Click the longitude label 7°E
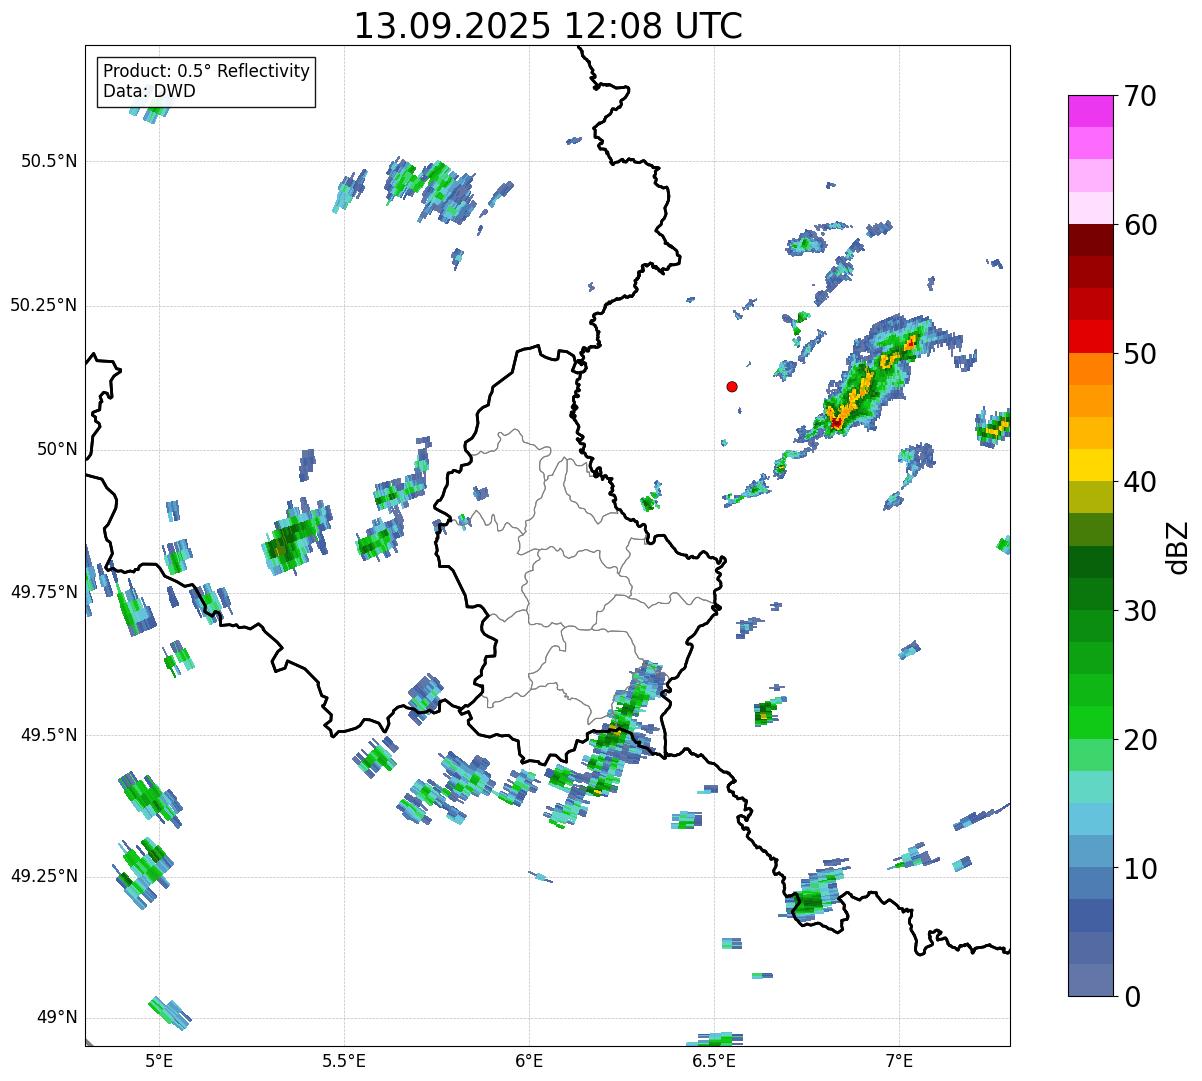This screenshot has width=1202, height=1081. 899,1060
